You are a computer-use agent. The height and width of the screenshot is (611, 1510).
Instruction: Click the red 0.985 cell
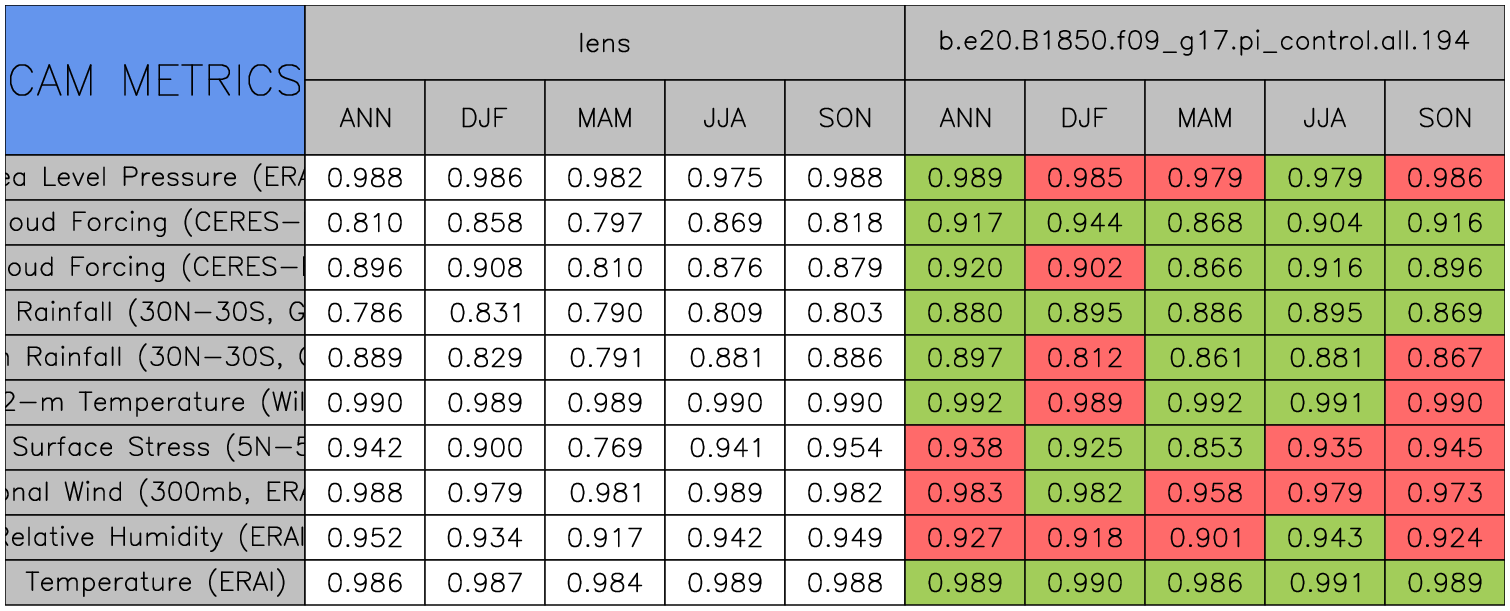pyautogui.click(x=1084, y=178)
